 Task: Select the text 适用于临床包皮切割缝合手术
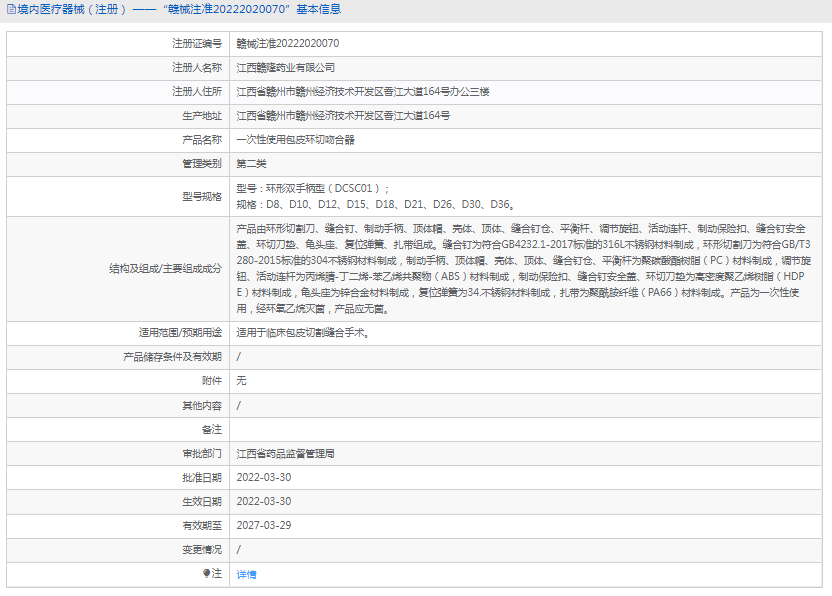click(x=302, y=333)
